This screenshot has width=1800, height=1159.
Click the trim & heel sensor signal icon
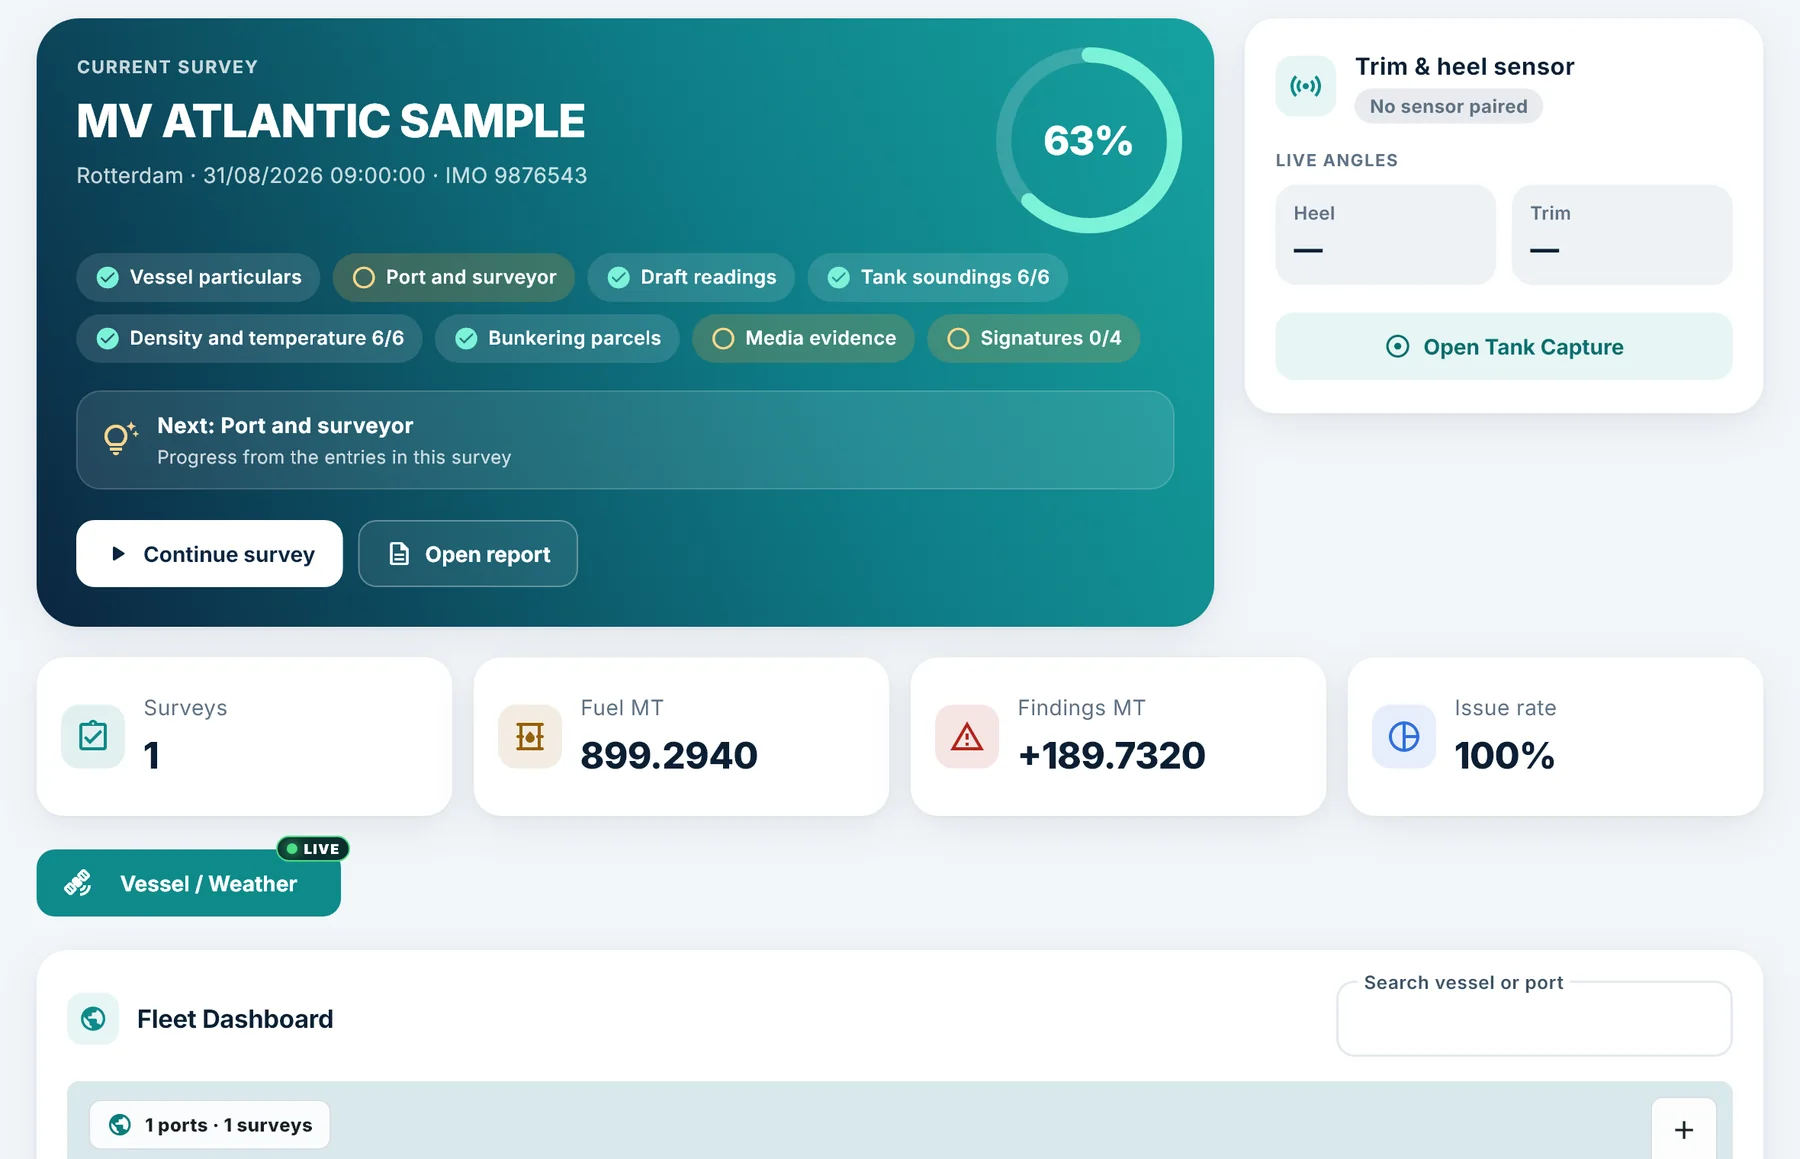coord(1305,86)
